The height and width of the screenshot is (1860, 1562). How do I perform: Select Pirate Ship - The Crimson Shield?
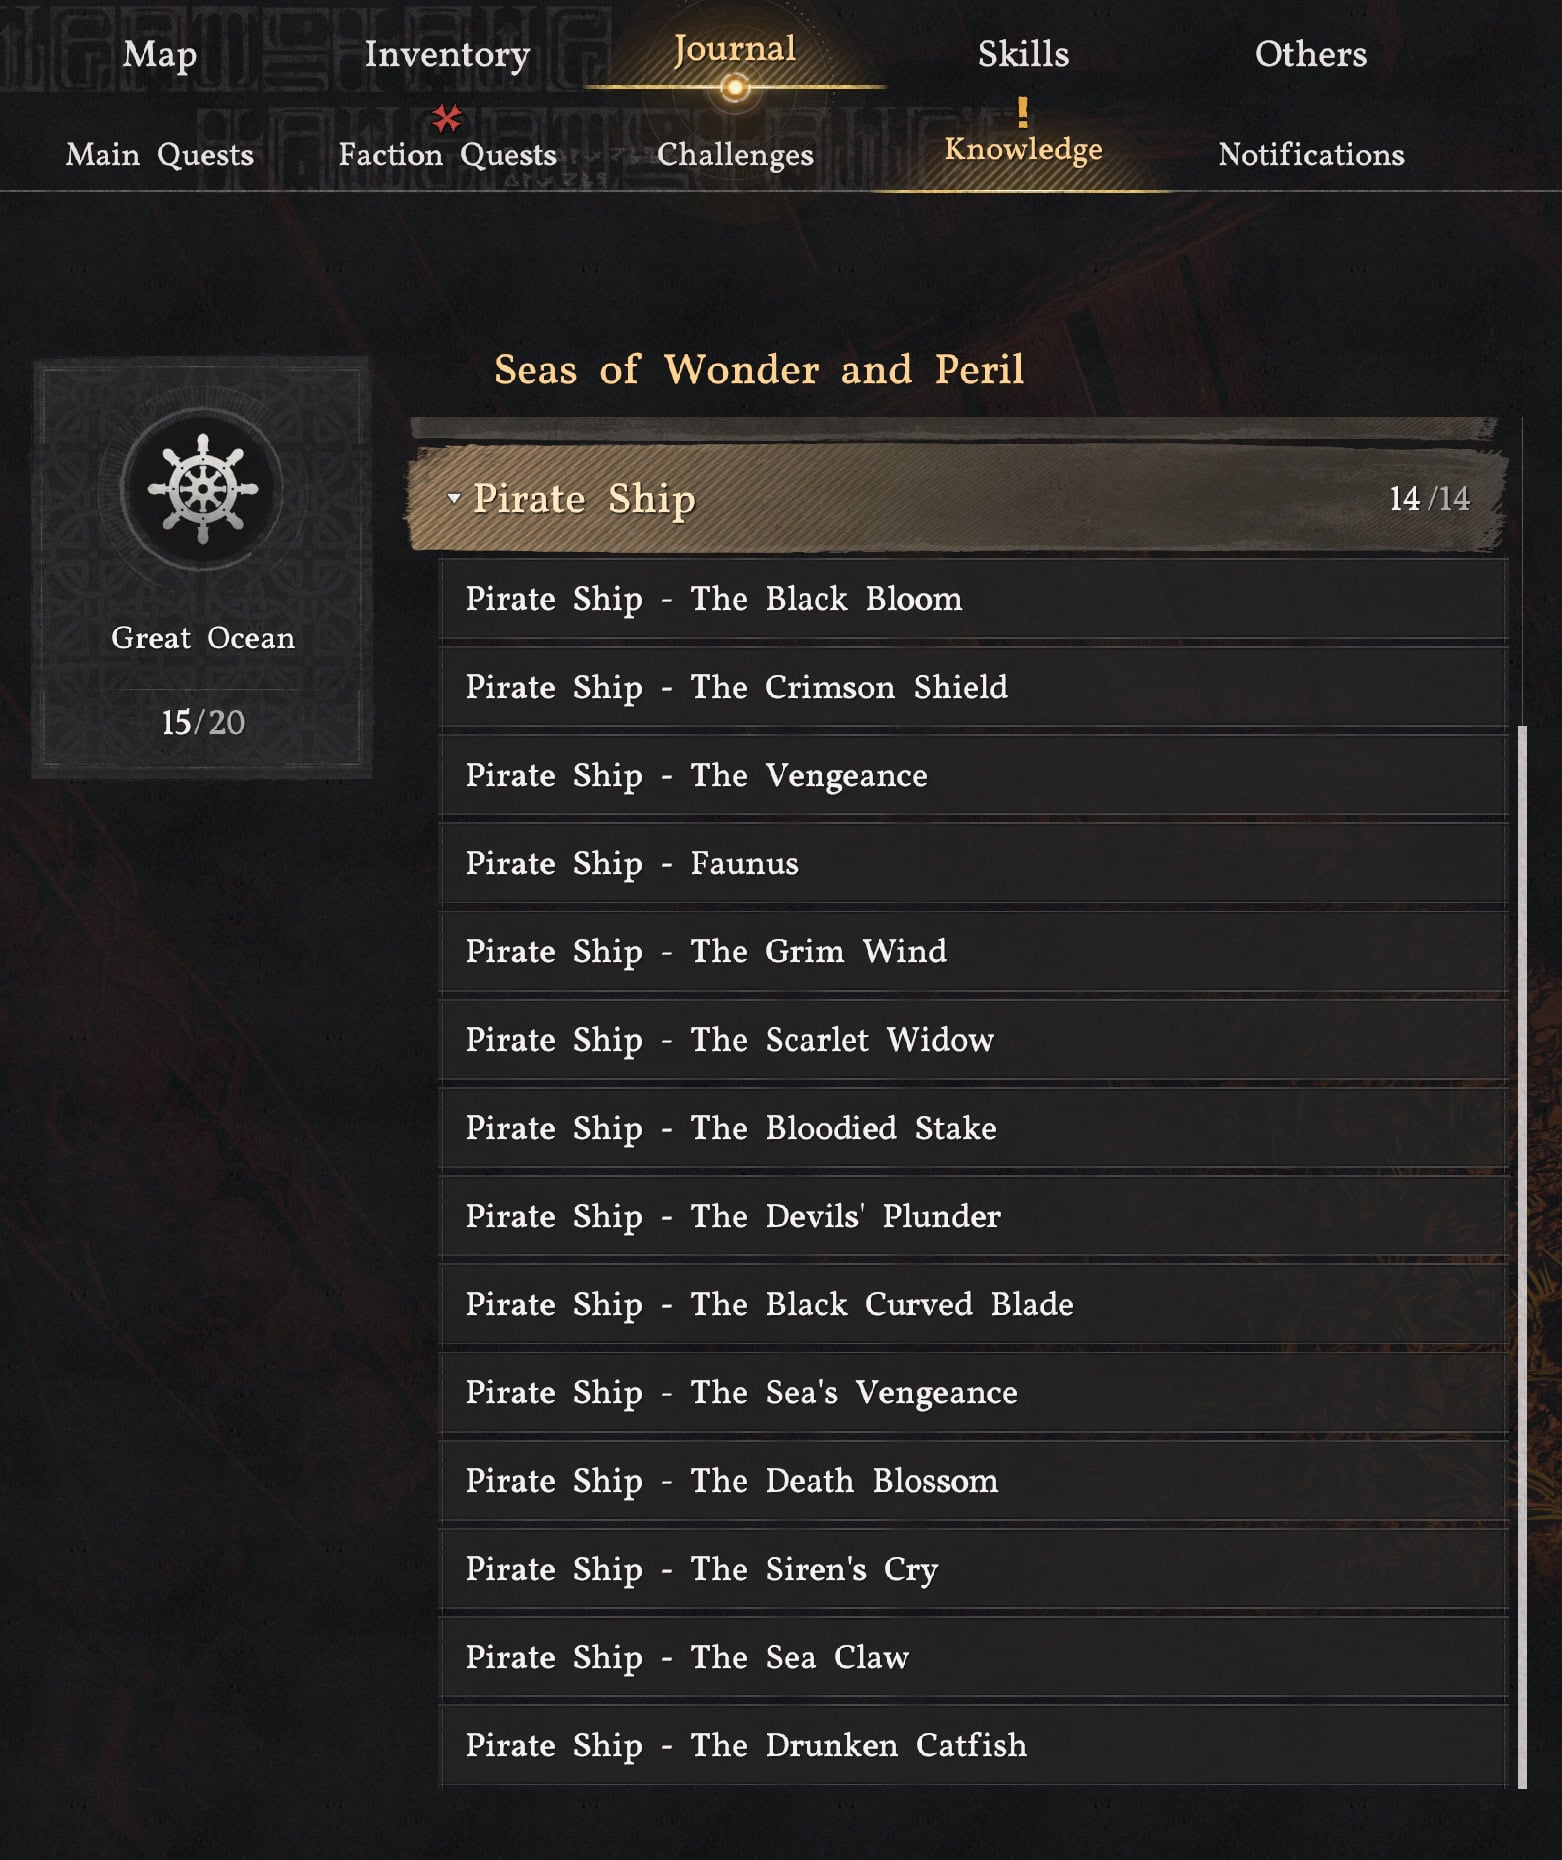pyautogui.click(x=973, y=687)
